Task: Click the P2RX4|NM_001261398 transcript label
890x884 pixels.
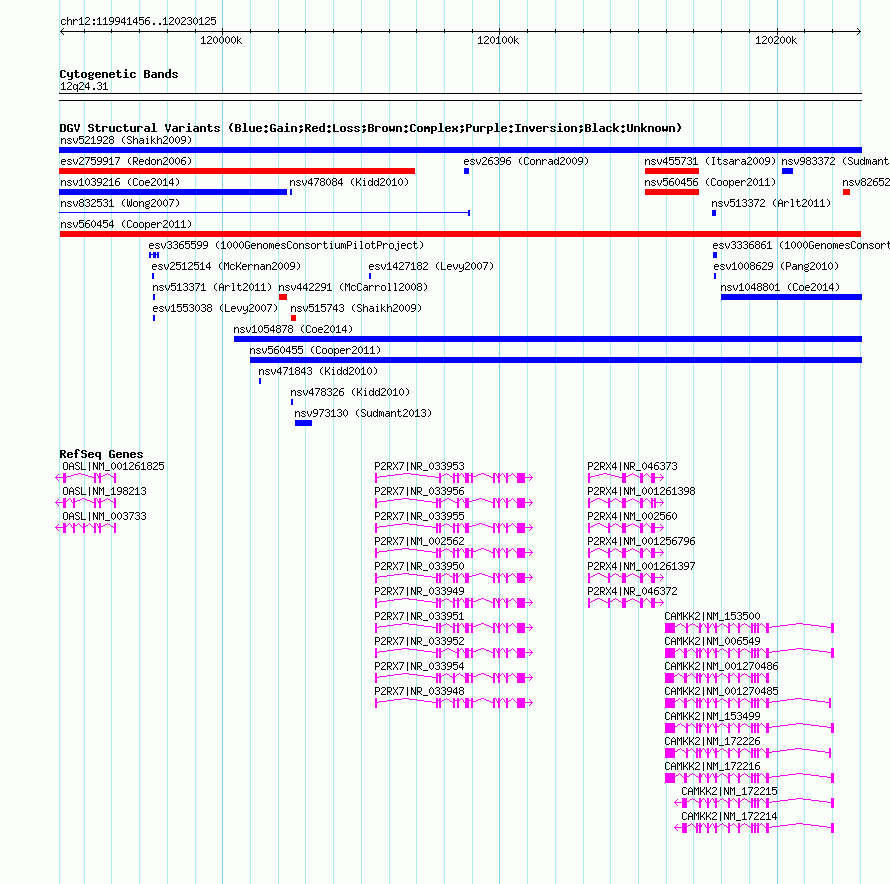Action: [641, 491]
